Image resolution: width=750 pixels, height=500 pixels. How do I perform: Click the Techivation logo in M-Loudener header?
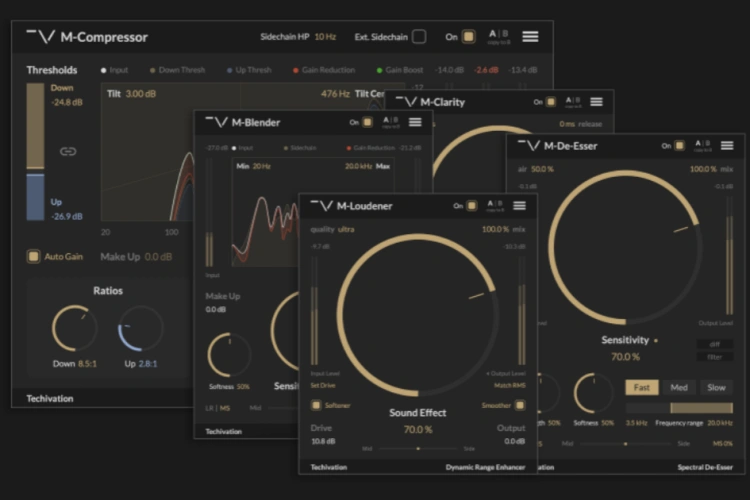point(321,206)
